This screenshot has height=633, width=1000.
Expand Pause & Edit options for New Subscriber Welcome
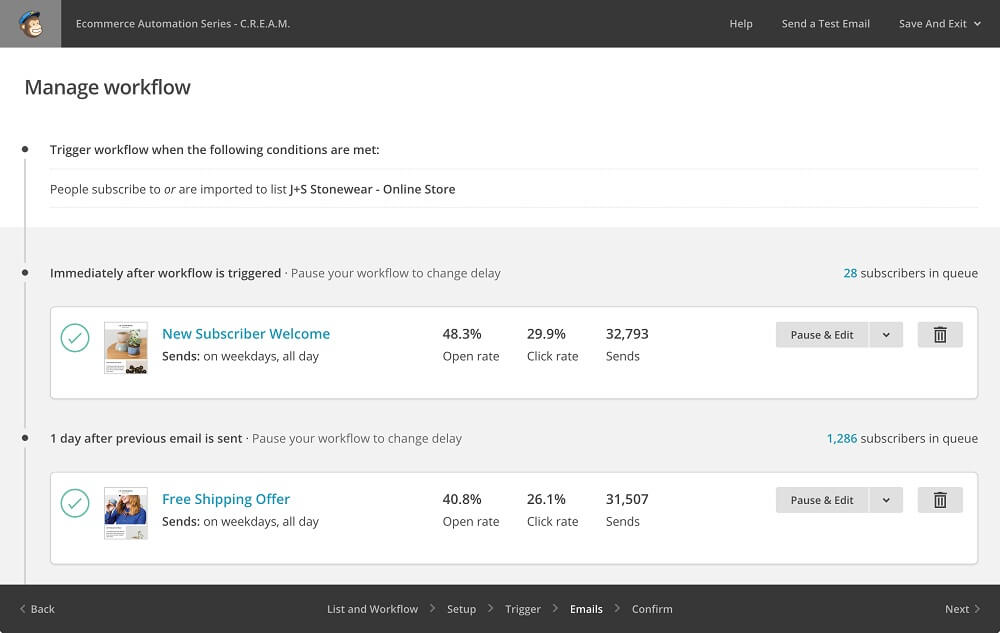click(x=886, y=334)
